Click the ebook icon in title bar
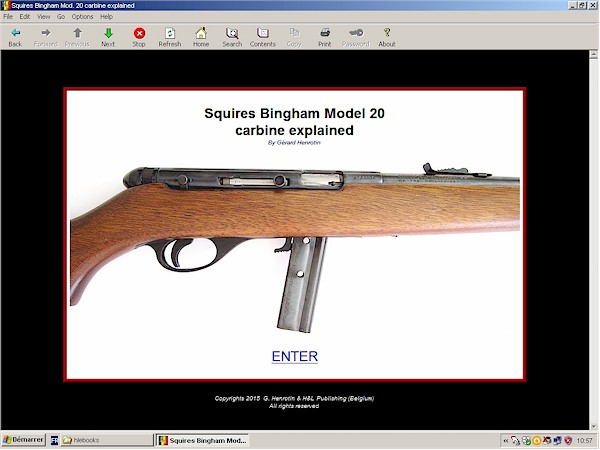This screenshot has width=600, height=450. coord(6,5)
